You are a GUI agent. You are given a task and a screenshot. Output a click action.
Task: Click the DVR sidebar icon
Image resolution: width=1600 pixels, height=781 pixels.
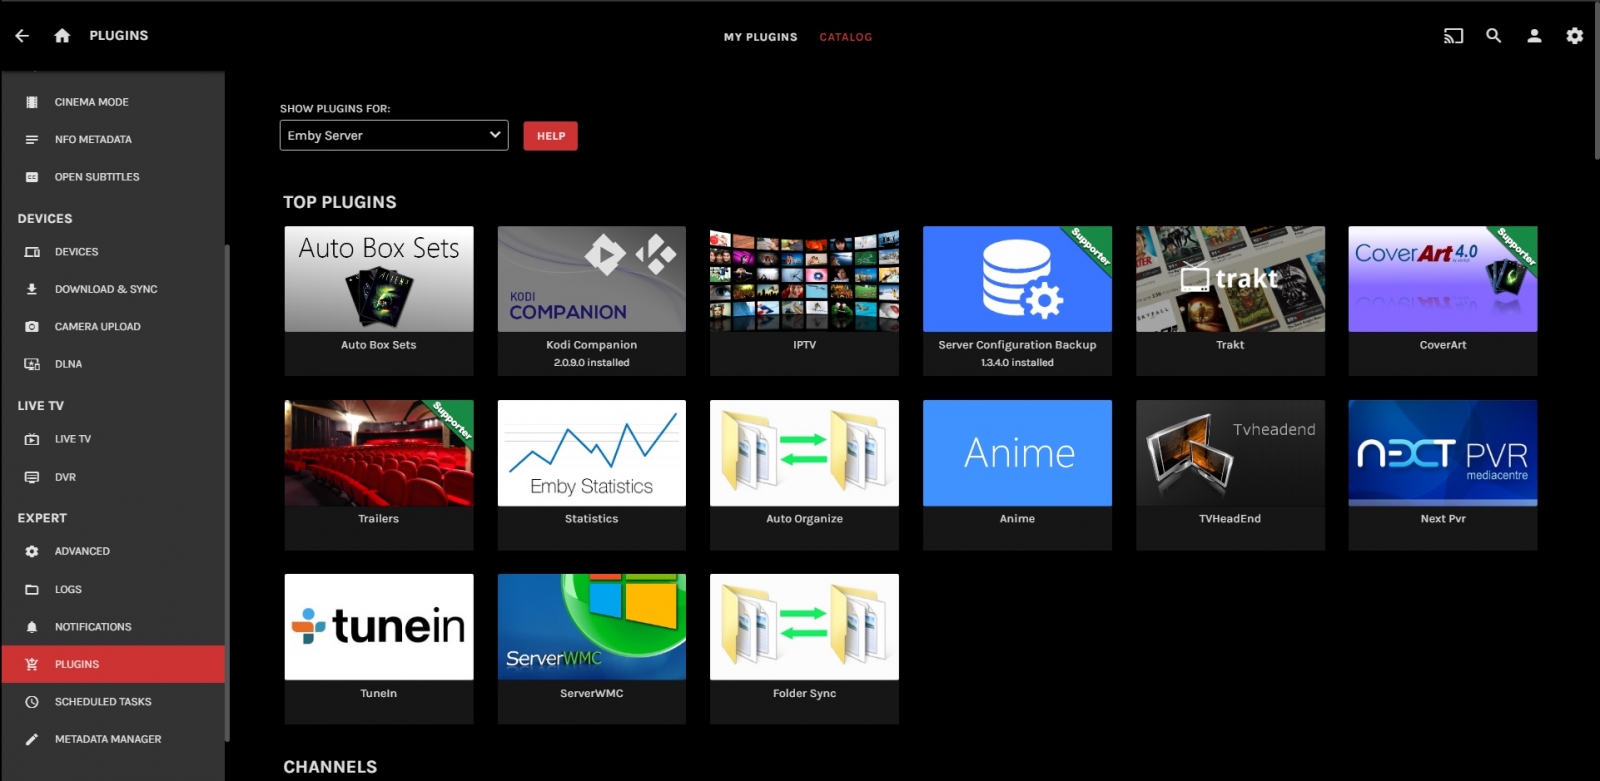[x=32, y=477]
